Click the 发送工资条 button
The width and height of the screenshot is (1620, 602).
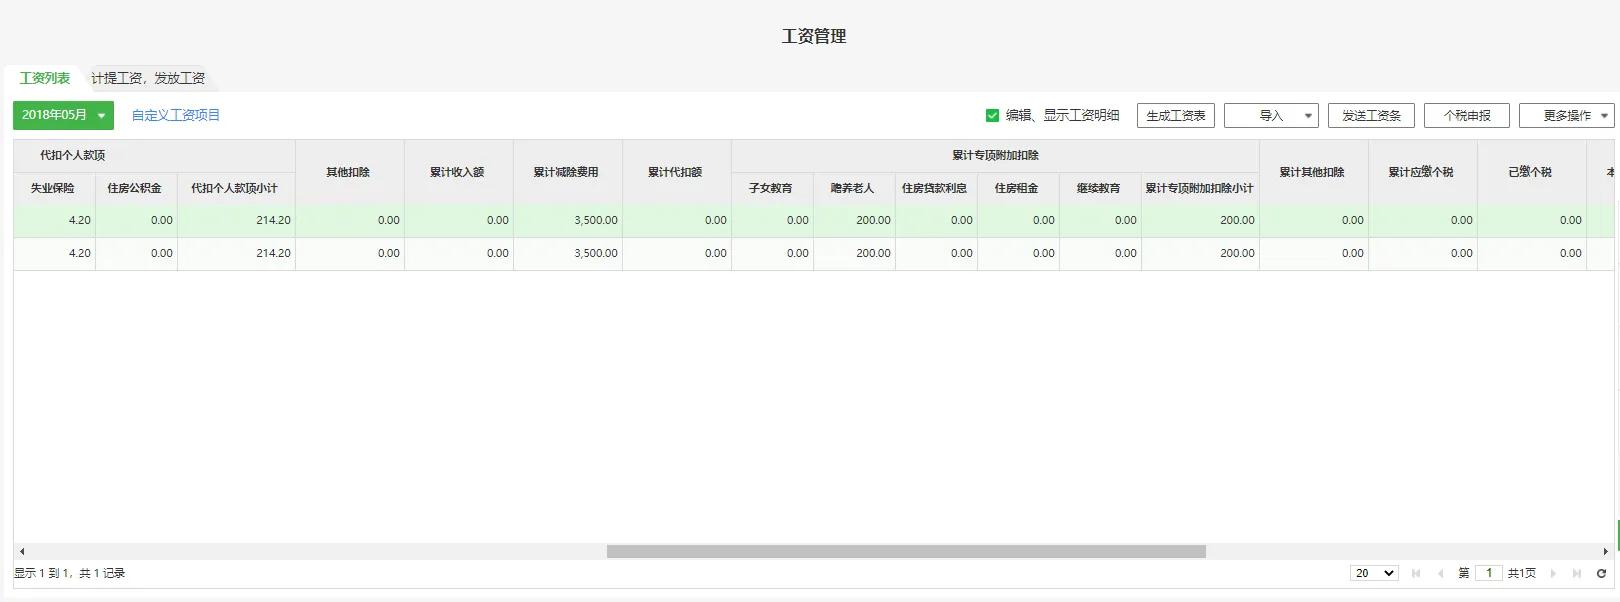(x=1371, y=115)
